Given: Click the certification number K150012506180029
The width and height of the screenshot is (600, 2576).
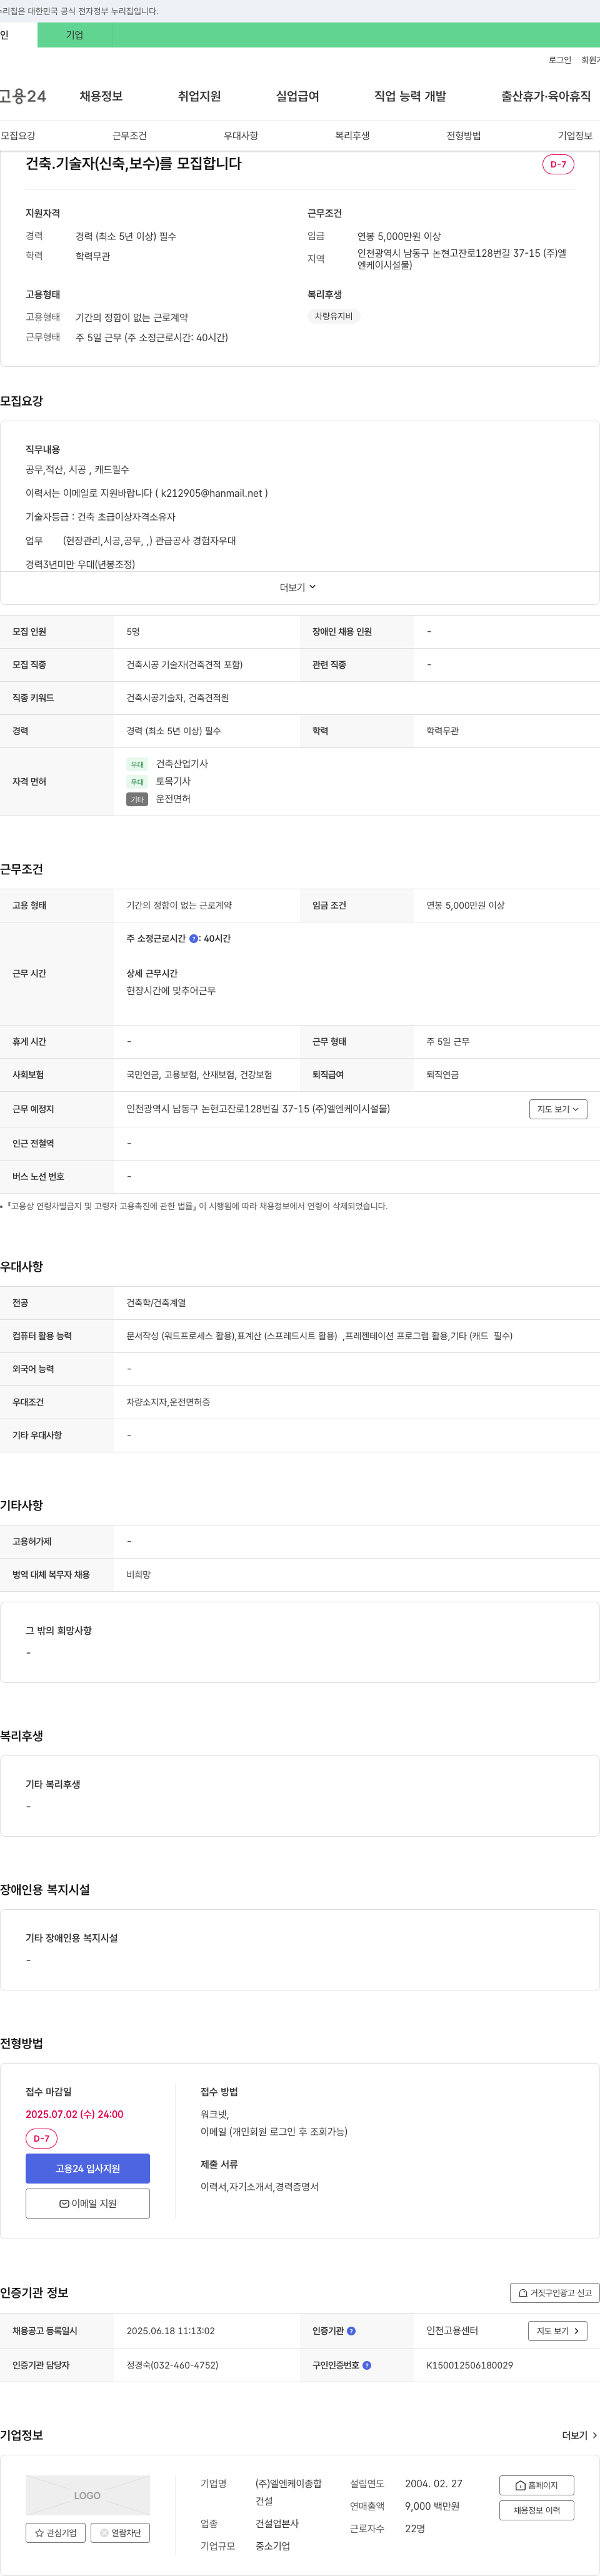Looking at the screenshot, I should coord(469,2365).
